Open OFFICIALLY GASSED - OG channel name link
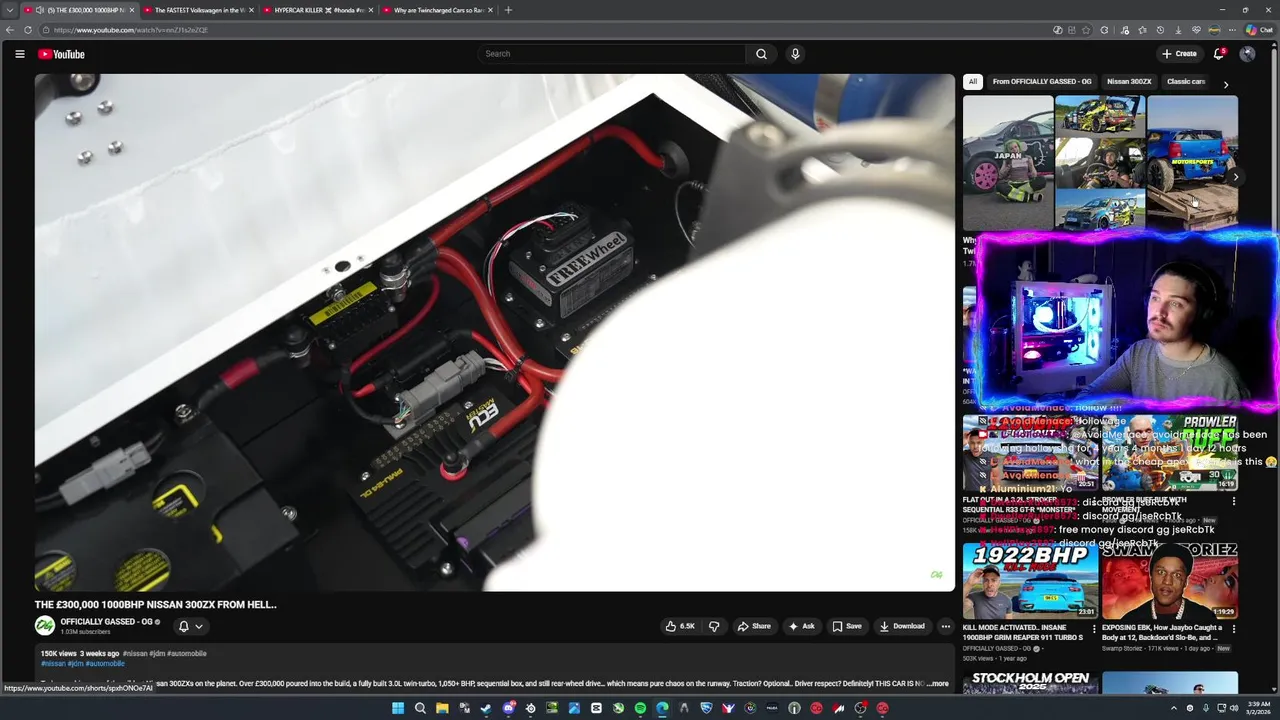 coord(106,622)
